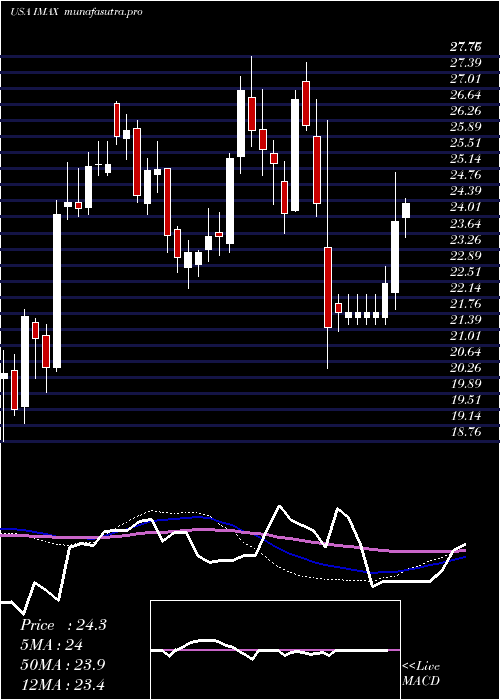Click the 19.89 price axis label

click(466, 384)
